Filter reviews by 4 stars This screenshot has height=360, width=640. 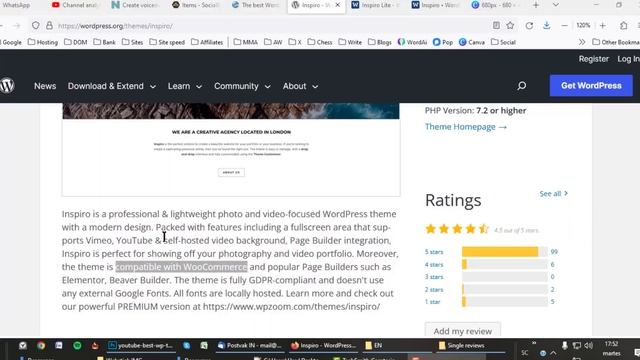[x=433, y=264]
